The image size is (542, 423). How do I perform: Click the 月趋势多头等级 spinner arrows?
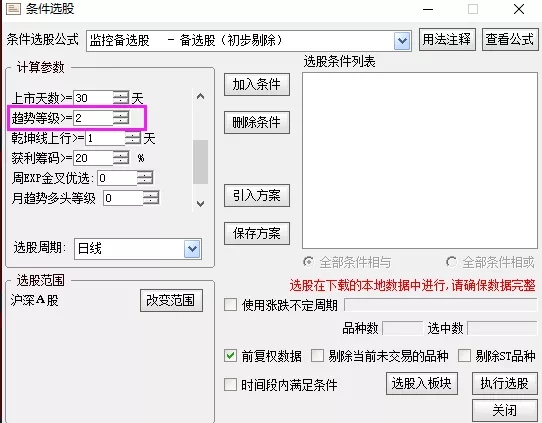click(x=151, y=198)
